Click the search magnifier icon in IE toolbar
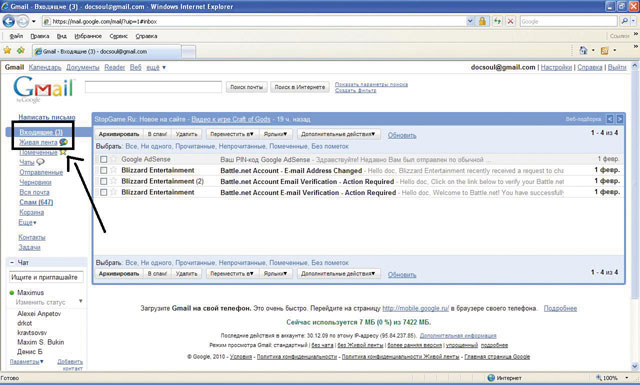The width and height of the screenshot is (640, 385). click(x=624, y=21)
